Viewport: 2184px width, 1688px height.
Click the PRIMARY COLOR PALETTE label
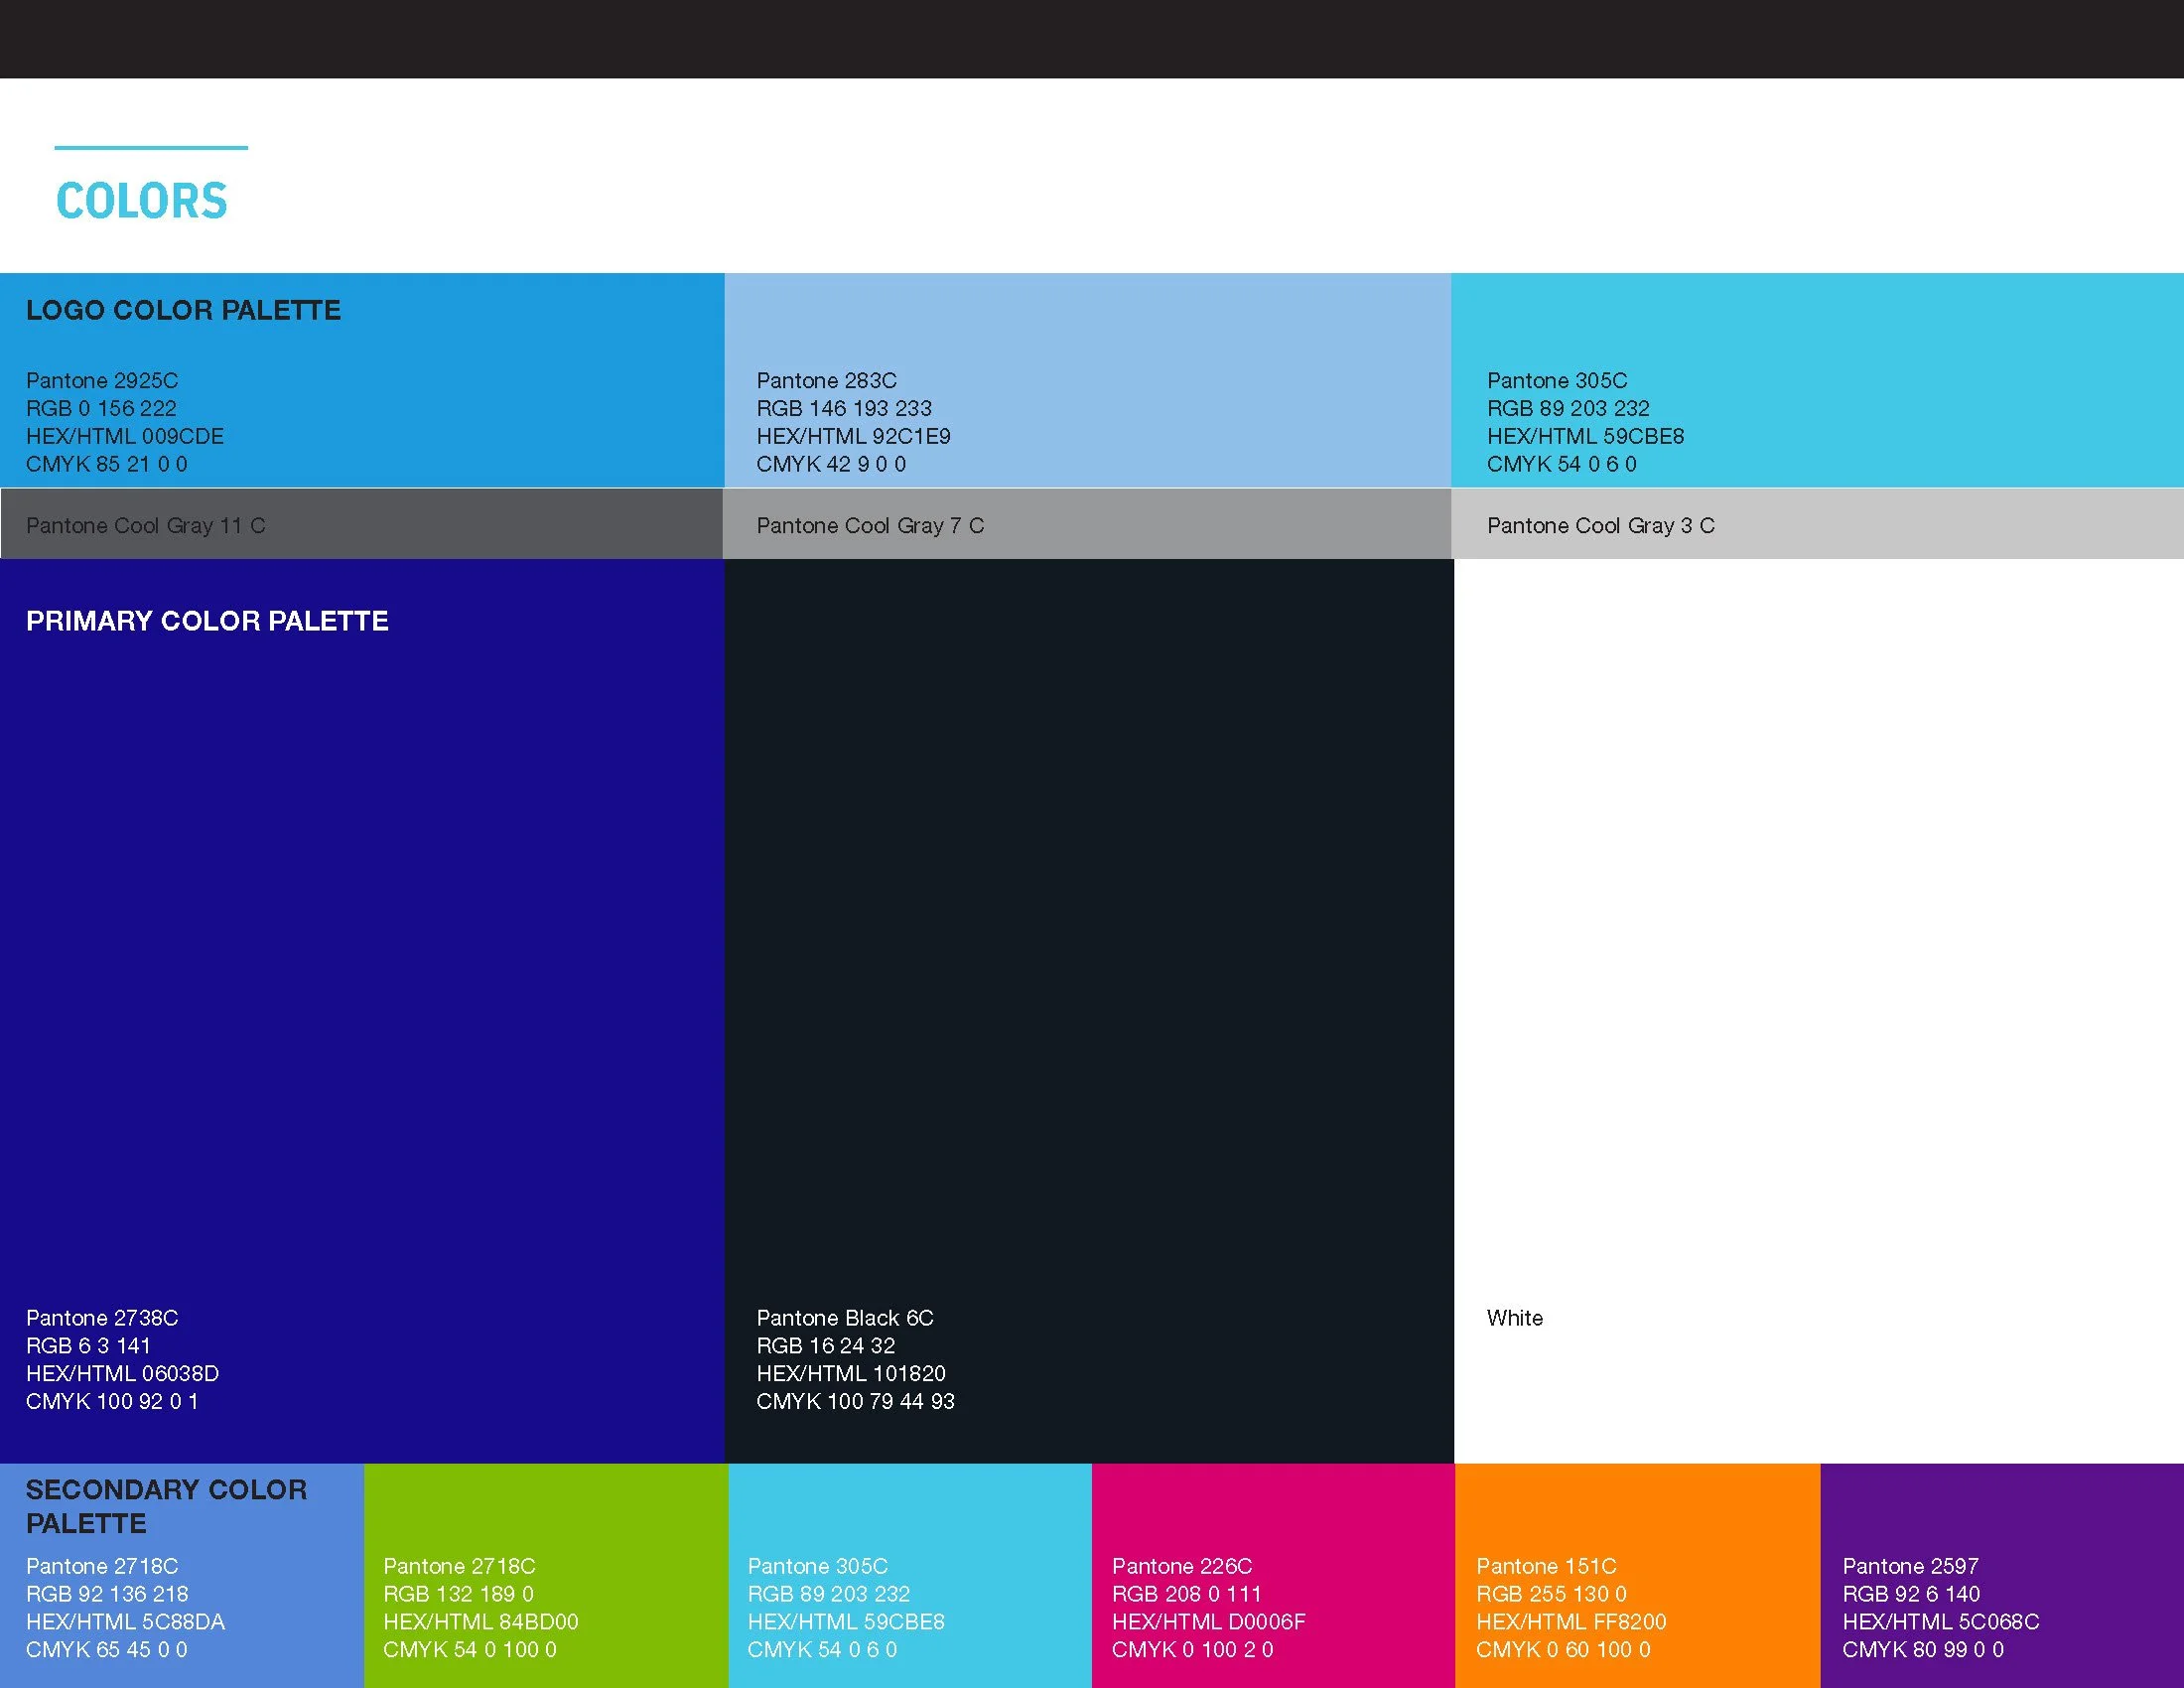click(207, 621)
